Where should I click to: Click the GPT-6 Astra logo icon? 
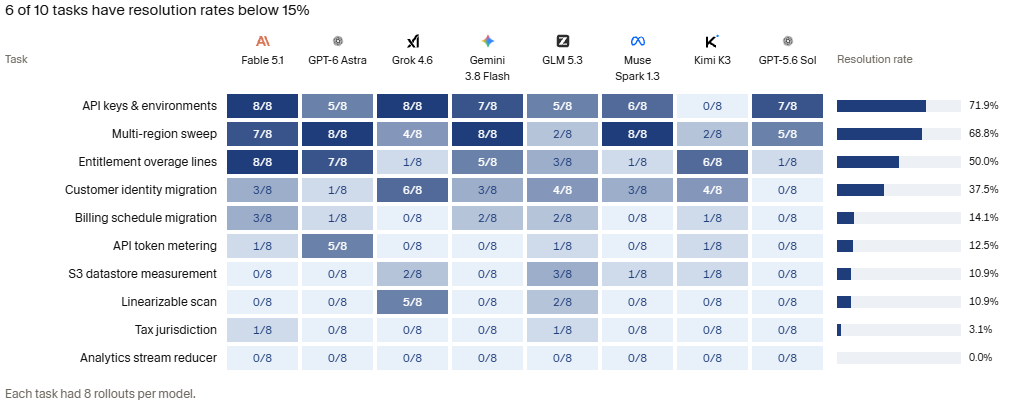[x=338, y=41]
